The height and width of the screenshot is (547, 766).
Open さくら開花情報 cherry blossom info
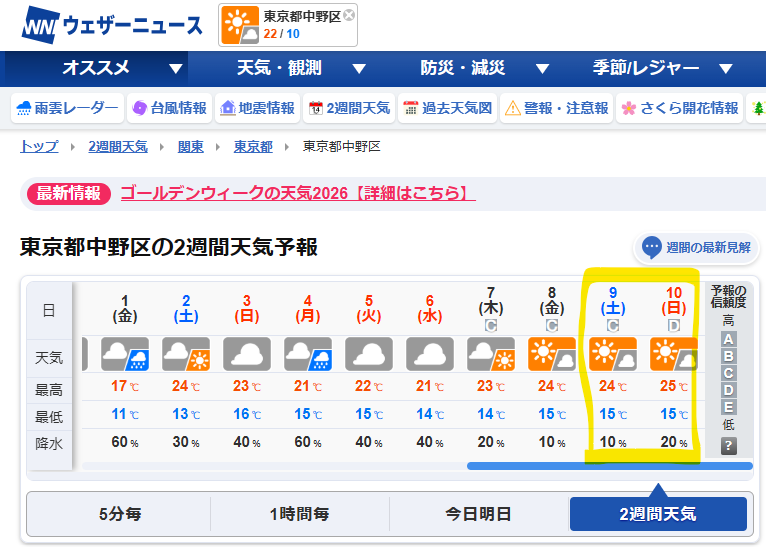click(x=680, y=108)
